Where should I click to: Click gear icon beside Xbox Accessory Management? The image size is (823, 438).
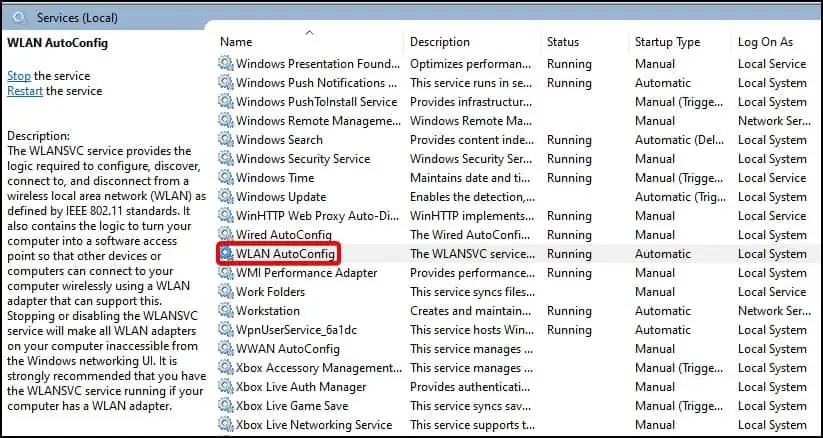(x=226, y=368)
